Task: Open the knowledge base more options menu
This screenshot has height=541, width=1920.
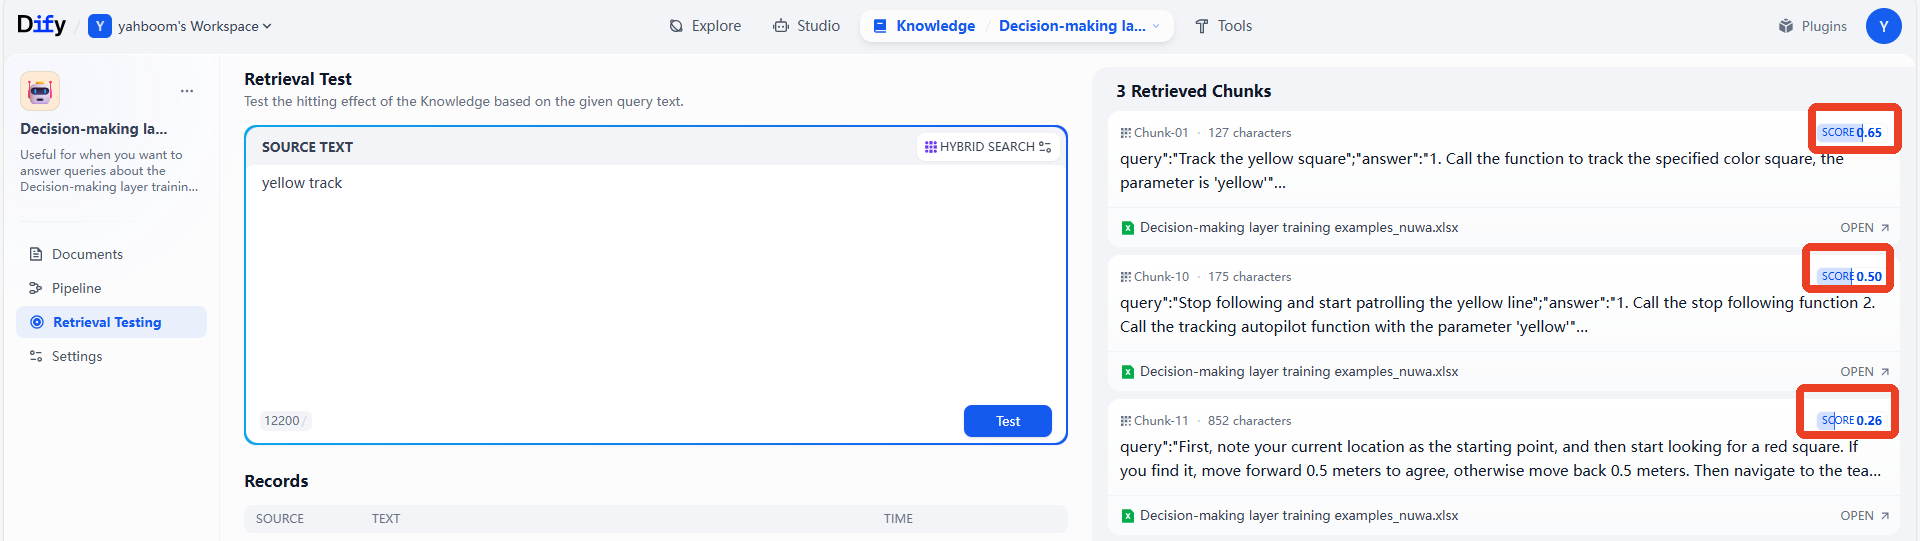Action: pyautogui.click(x=187, y=91)
